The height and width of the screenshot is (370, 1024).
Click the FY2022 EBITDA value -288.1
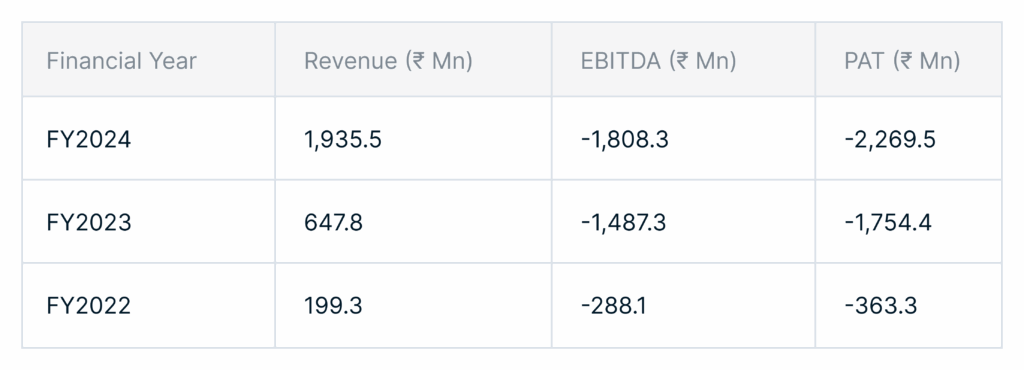pyautogui.click(x=613, y=305)
